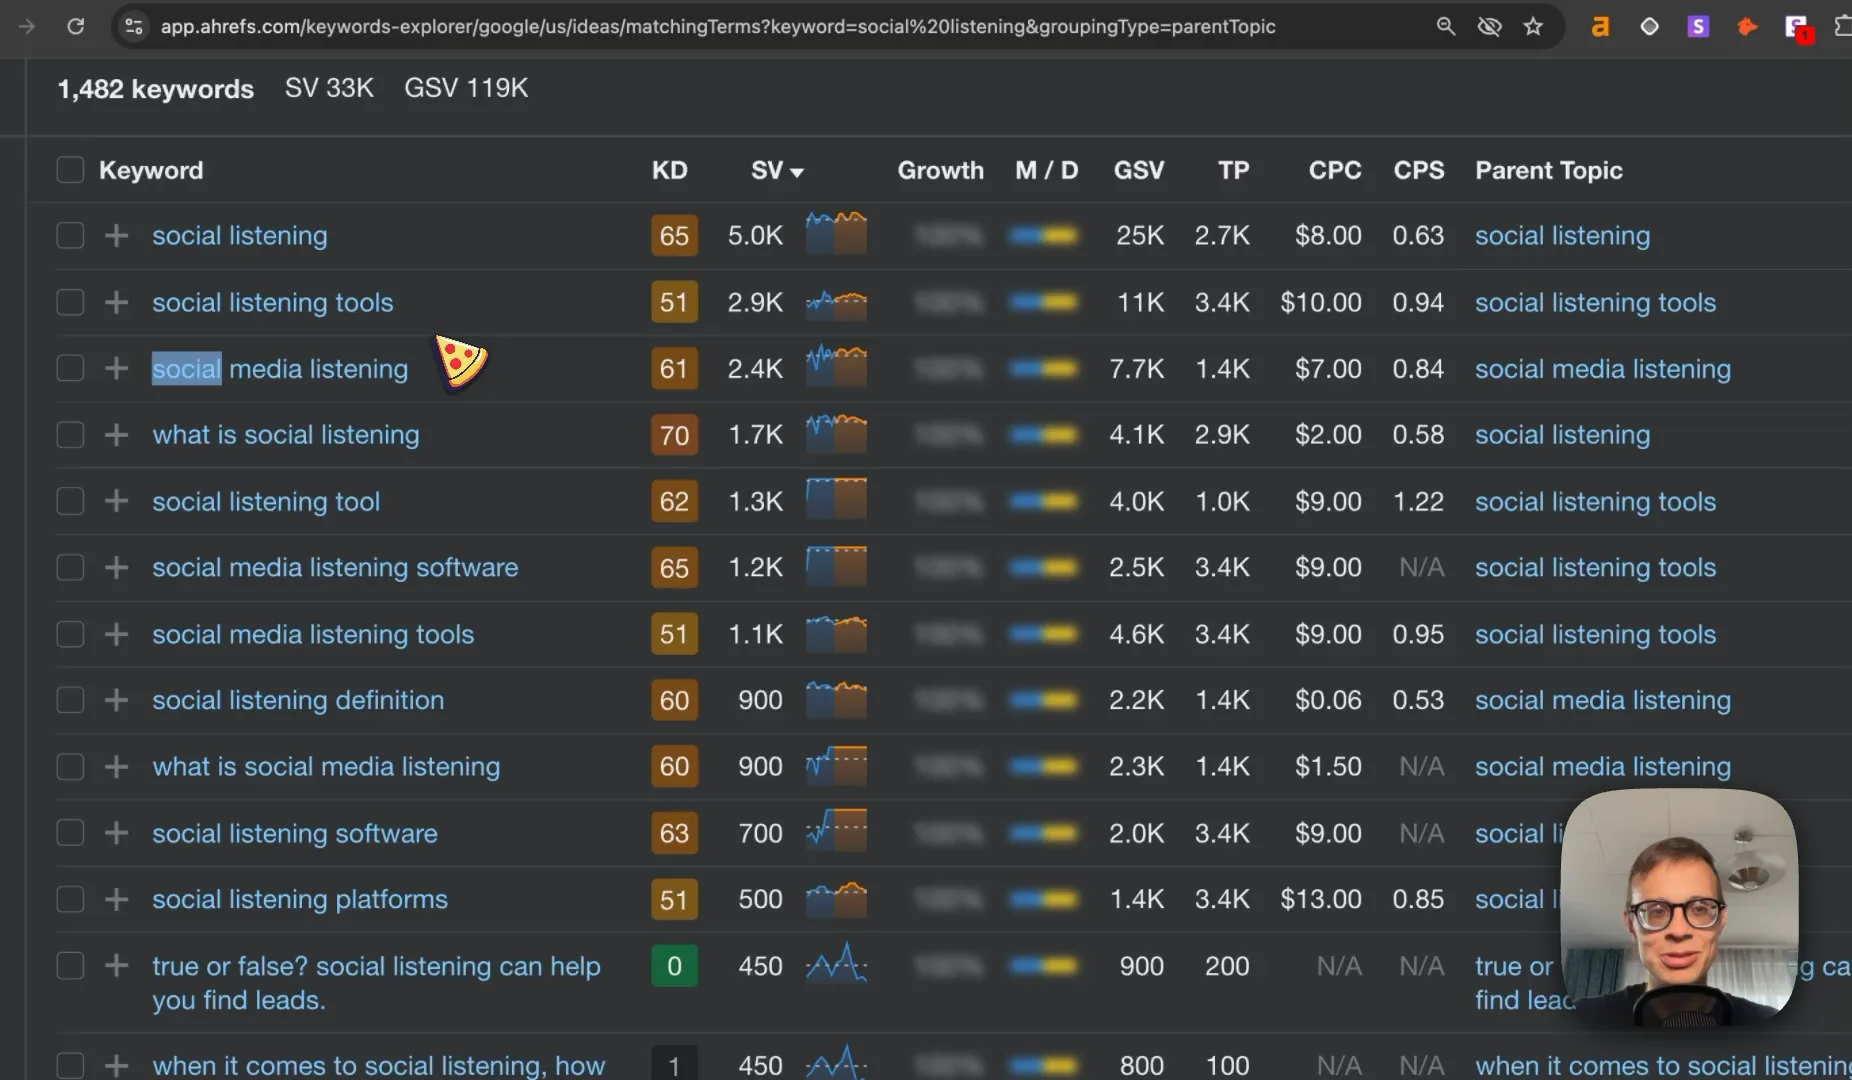This screenshot has width=1852, height=1080.
Task: Sort table by Parent Topic header
Action: (1549, 171)
